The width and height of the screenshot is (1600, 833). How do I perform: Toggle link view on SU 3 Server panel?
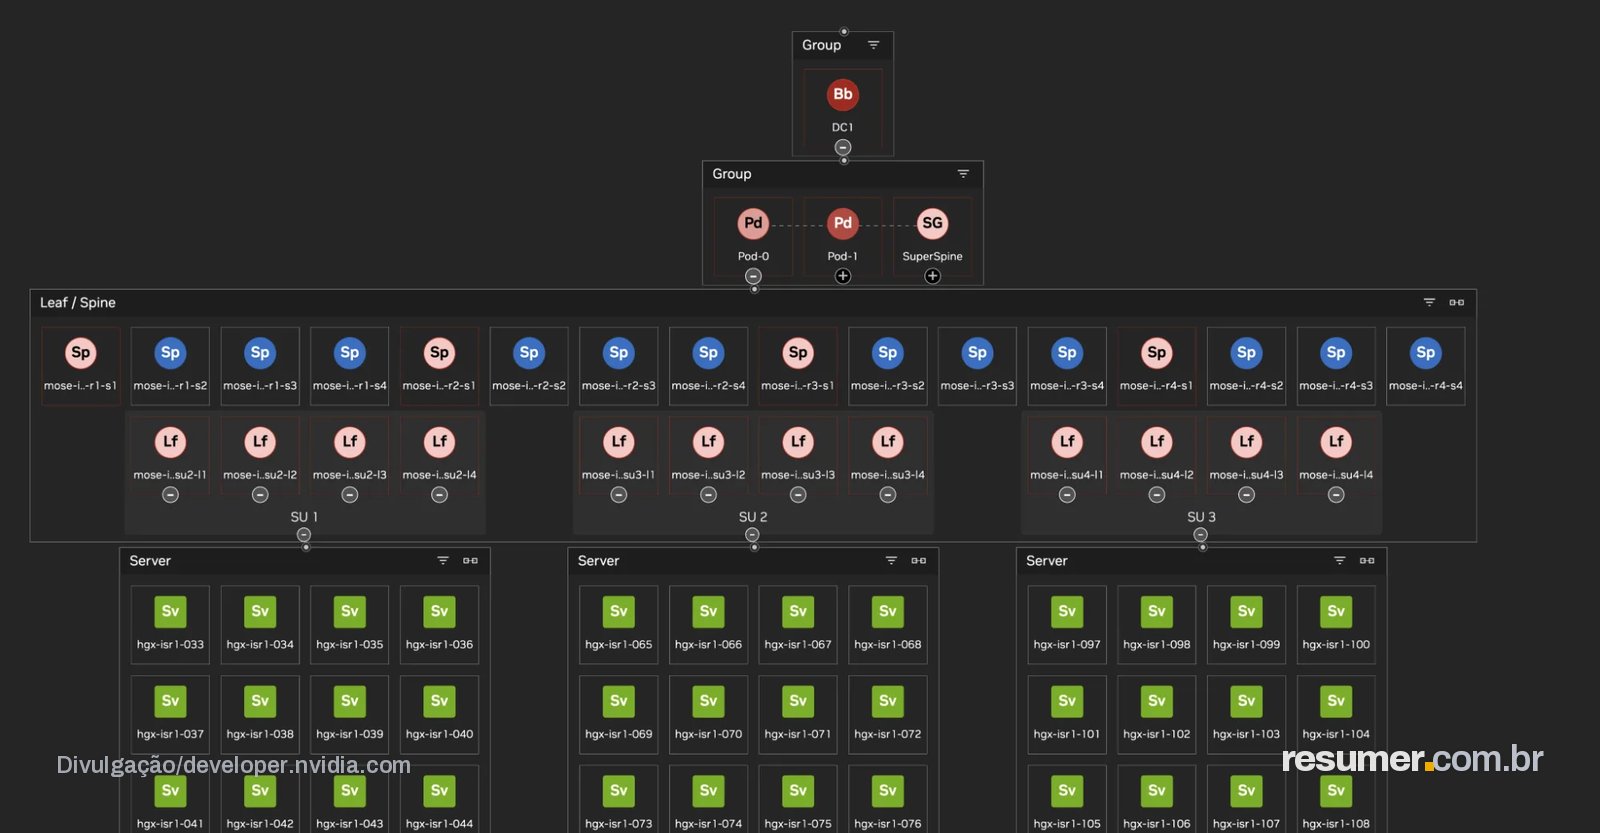pyautogui.click(x=1367, y=561)
